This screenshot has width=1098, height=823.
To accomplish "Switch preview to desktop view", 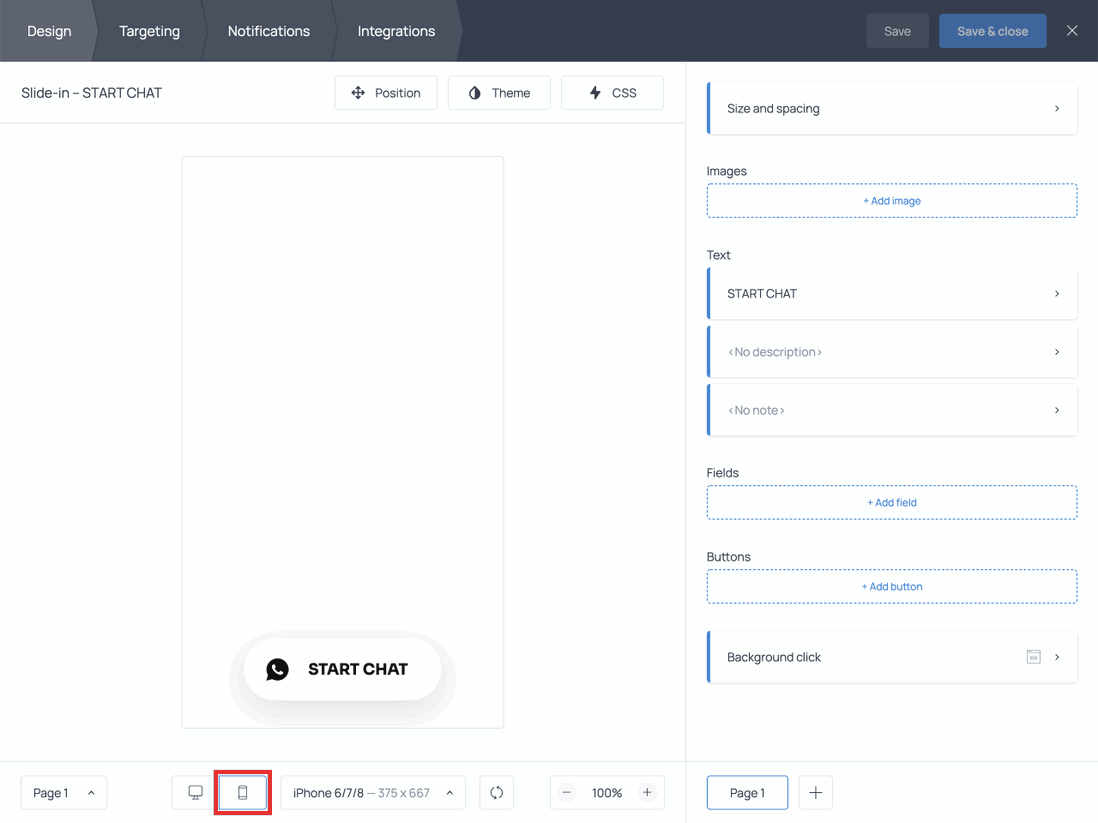I will (x=193, y=792).
